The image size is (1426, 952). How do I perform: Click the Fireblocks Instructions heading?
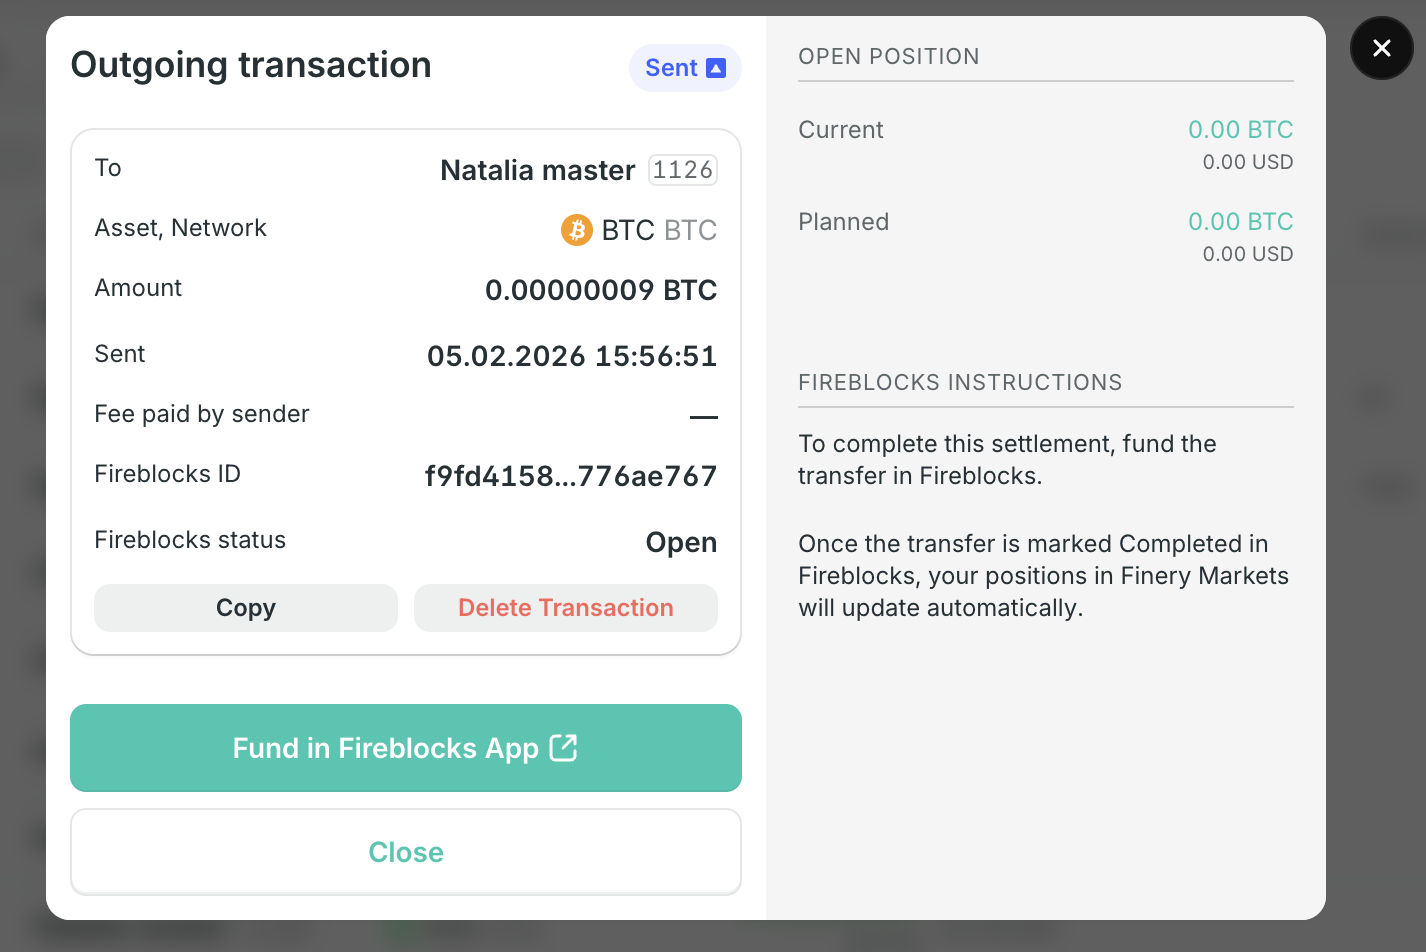959,383
